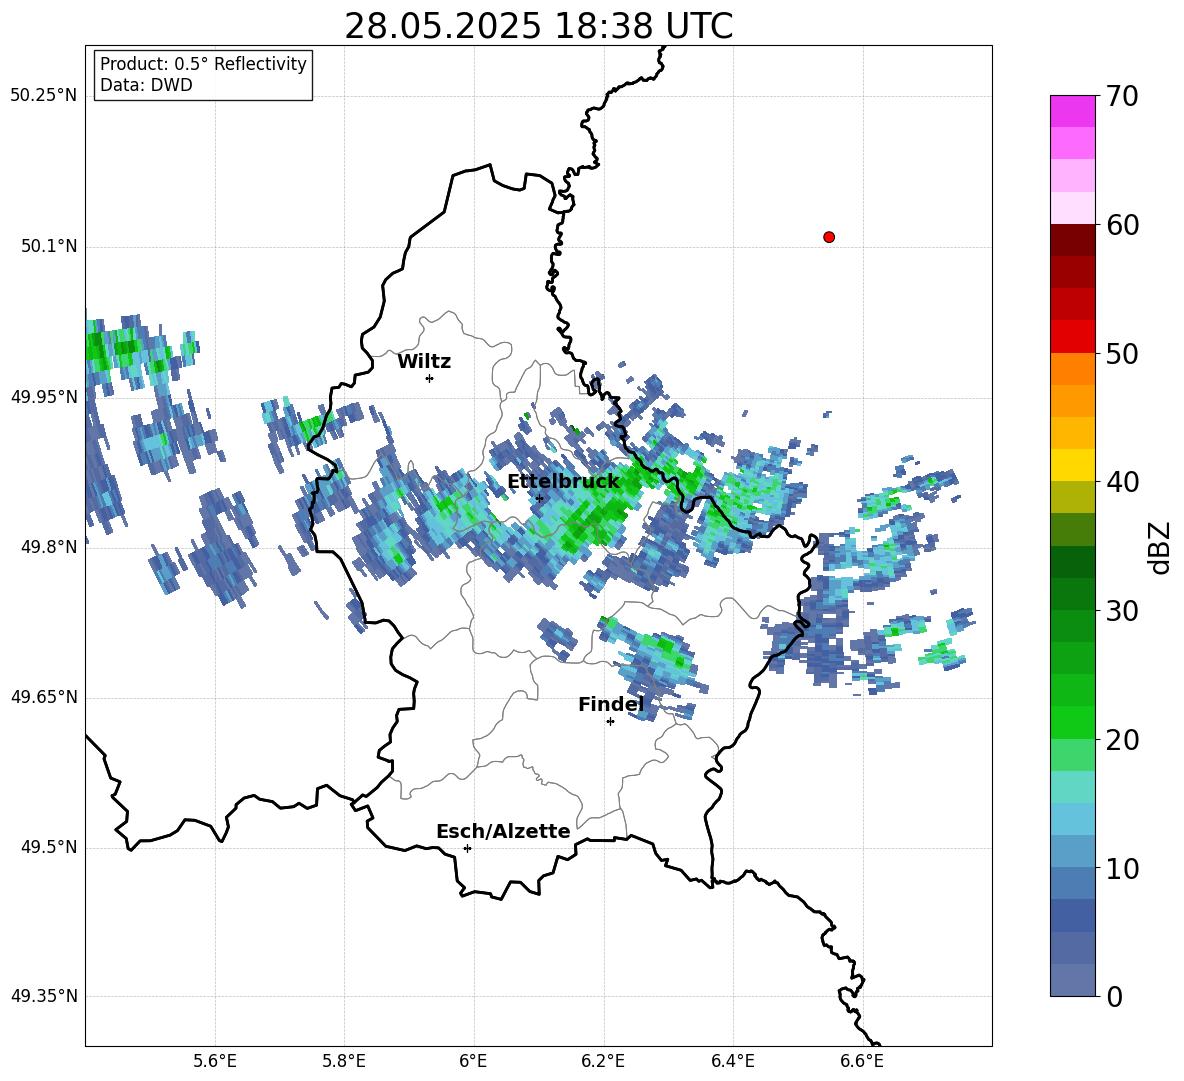Click the colorbar 50 tick label
The height and width of the screenshot is (1081, 1184).
pos(1123,354)
